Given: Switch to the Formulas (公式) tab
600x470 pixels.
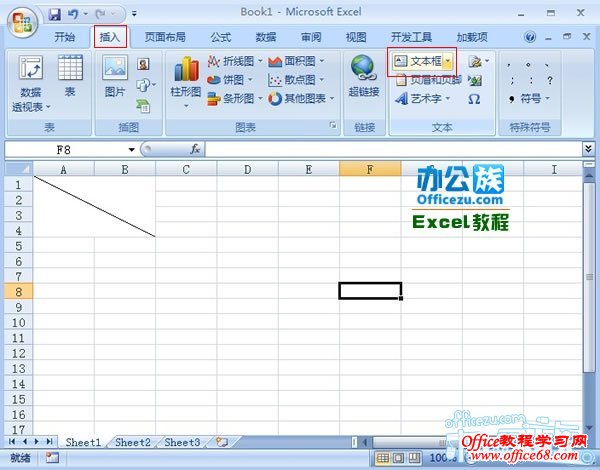Looking at the screenshot, I should click(x=221, y=37).
